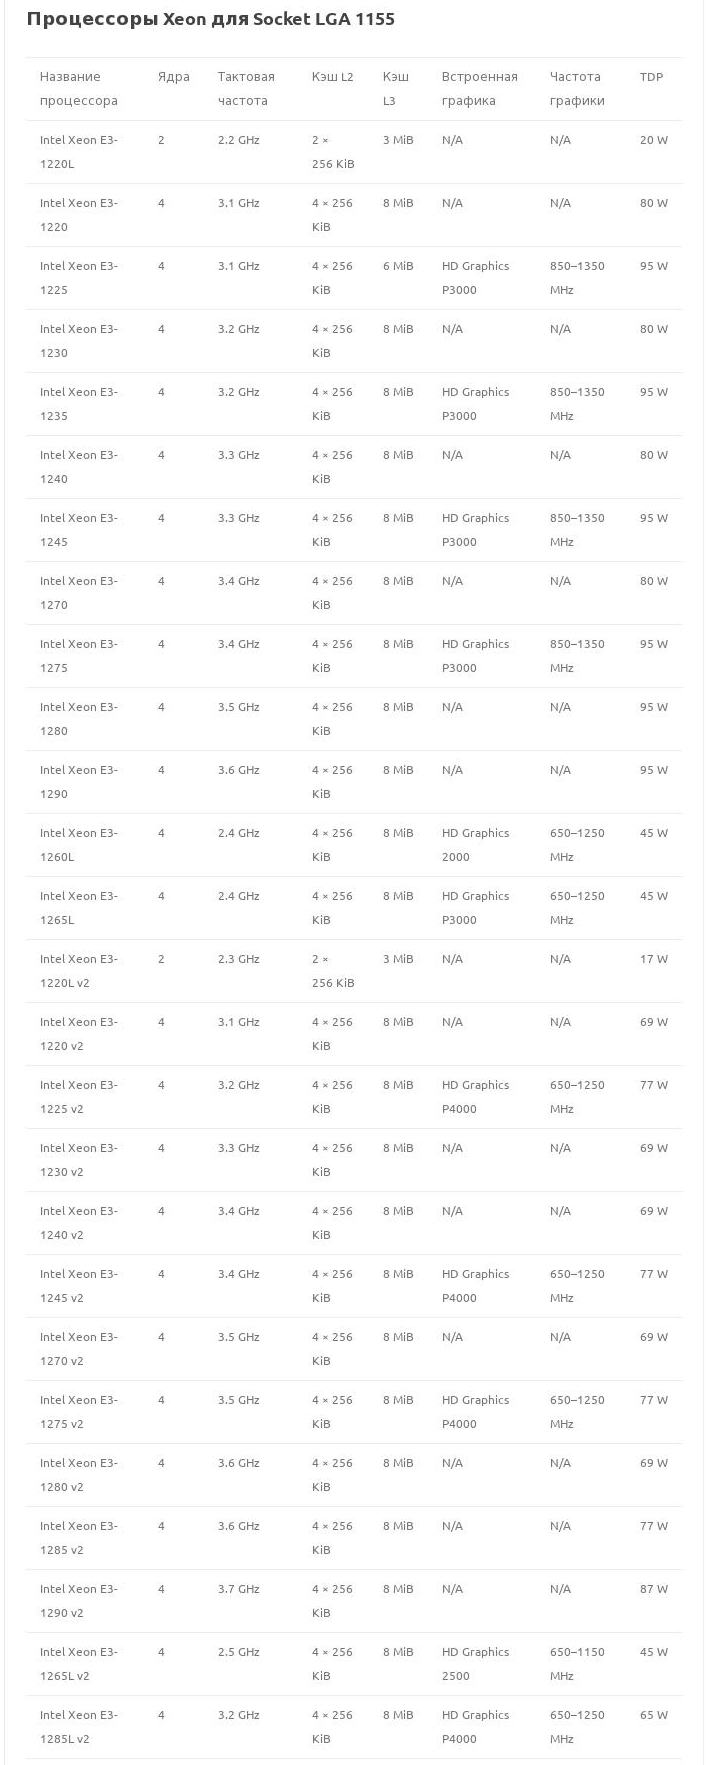Viewport: 710px width, 1765px height.
Task: Click the Intel Xeon E3-1260L processor name
Action: (x=78, y=845)
